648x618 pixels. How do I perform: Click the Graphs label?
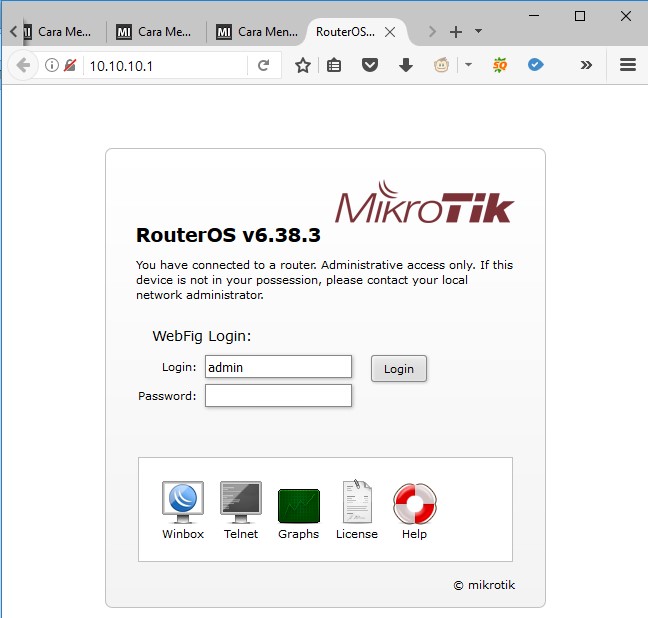(x=298, y=534)
